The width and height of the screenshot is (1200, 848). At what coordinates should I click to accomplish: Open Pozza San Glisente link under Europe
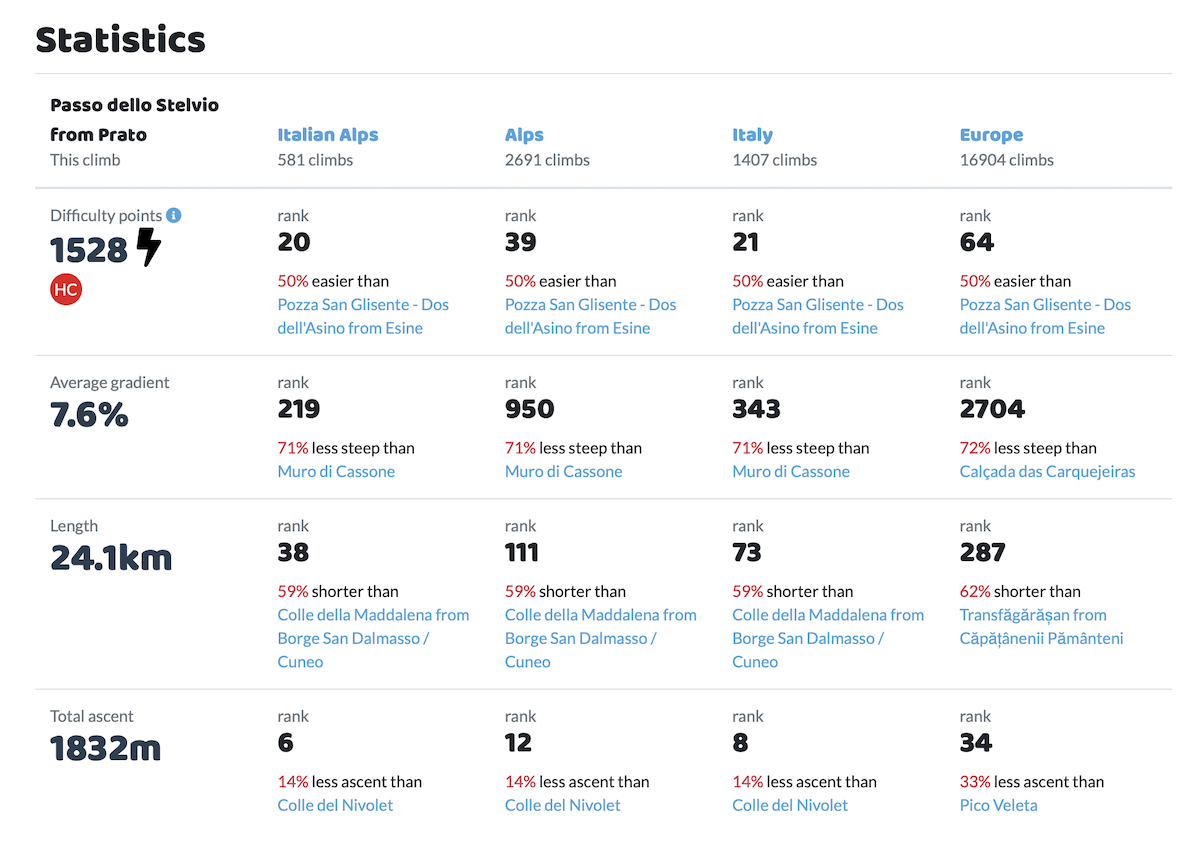click(x=1045, y=316)
